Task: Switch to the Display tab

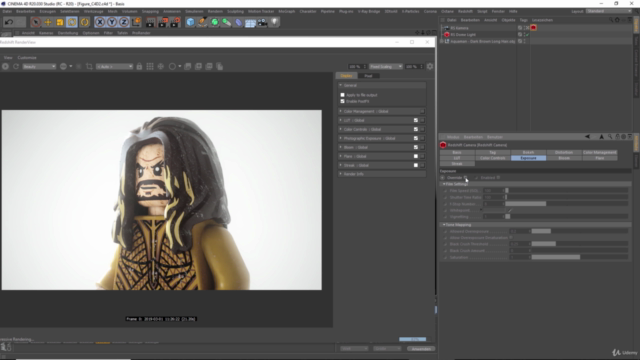Action: pyautogui.click(x=346, y=76)
